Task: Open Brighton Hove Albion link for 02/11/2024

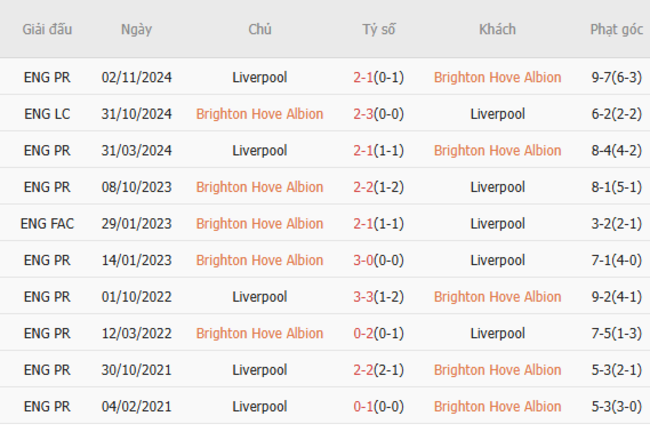Action: tap(497, 77)
